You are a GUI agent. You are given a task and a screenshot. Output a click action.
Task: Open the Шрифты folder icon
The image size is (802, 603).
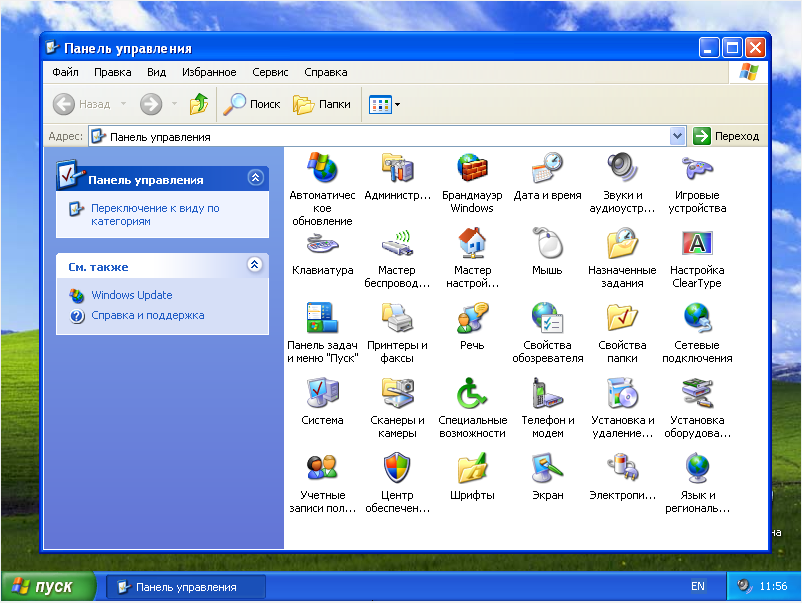(x=472, y=468)
